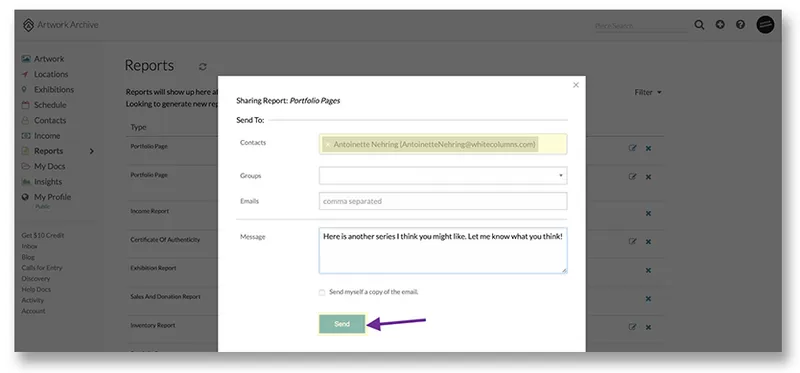
Task: Open the round profile avatar menu
Action: point(765,24)
